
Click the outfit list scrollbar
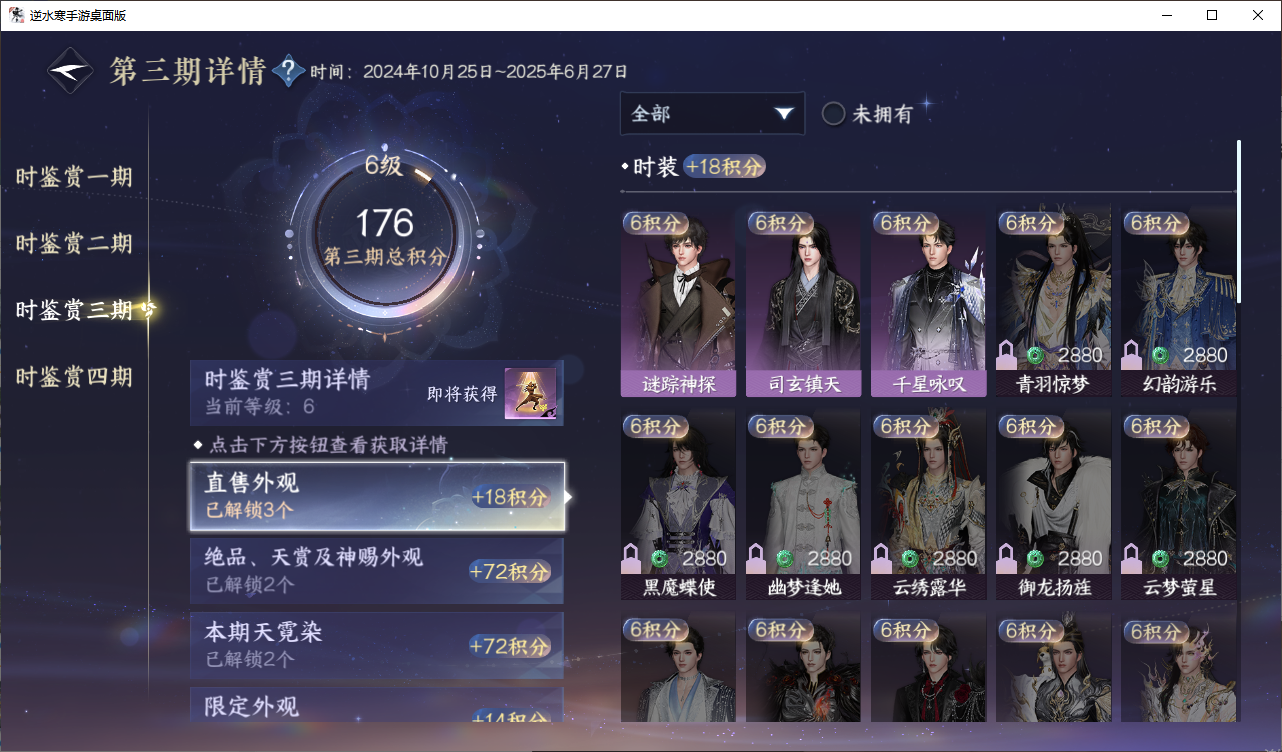point(1239,221)
